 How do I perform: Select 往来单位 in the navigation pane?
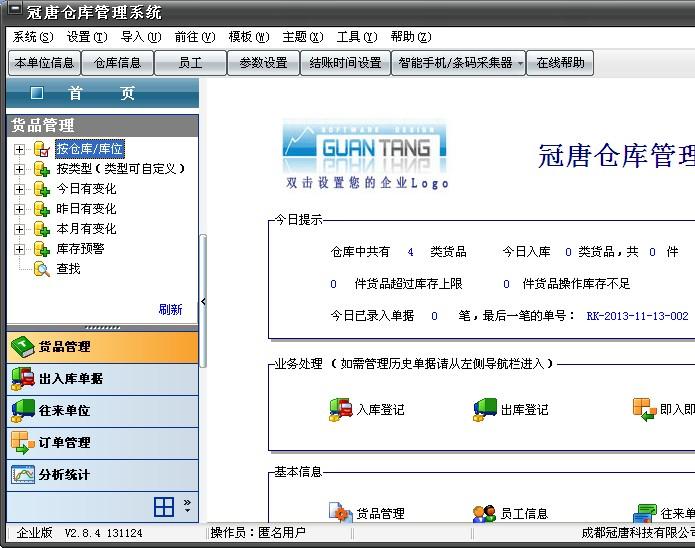tap(103, 411)
